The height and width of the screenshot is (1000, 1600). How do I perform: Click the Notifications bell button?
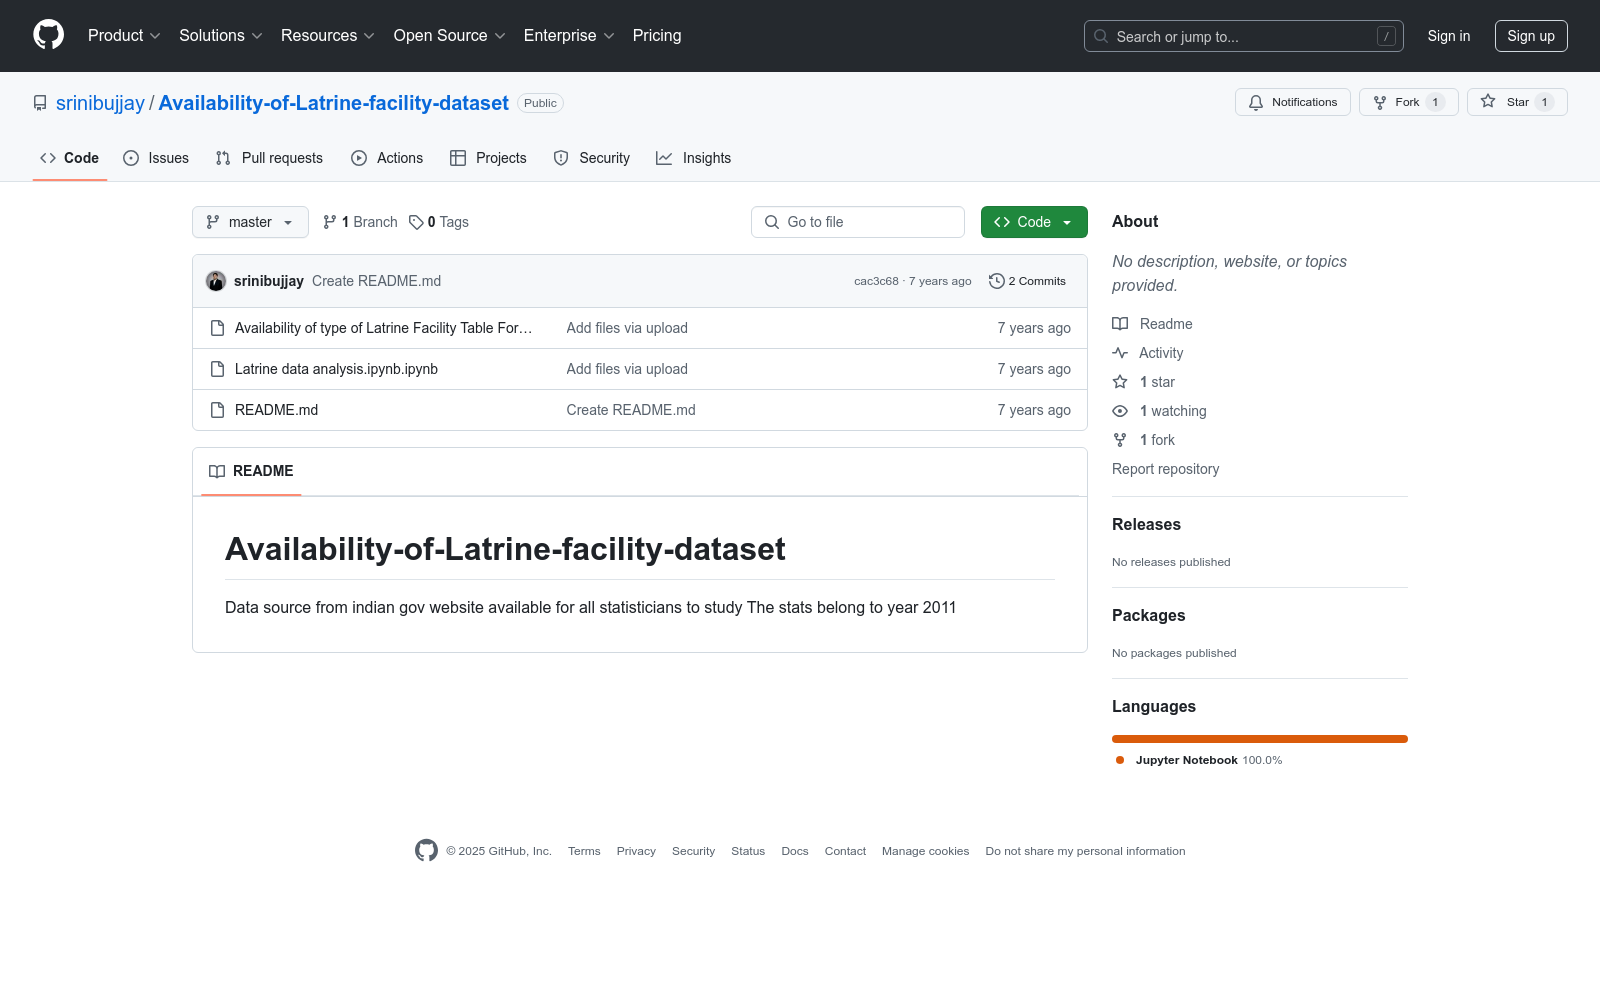click(1293, 102)
